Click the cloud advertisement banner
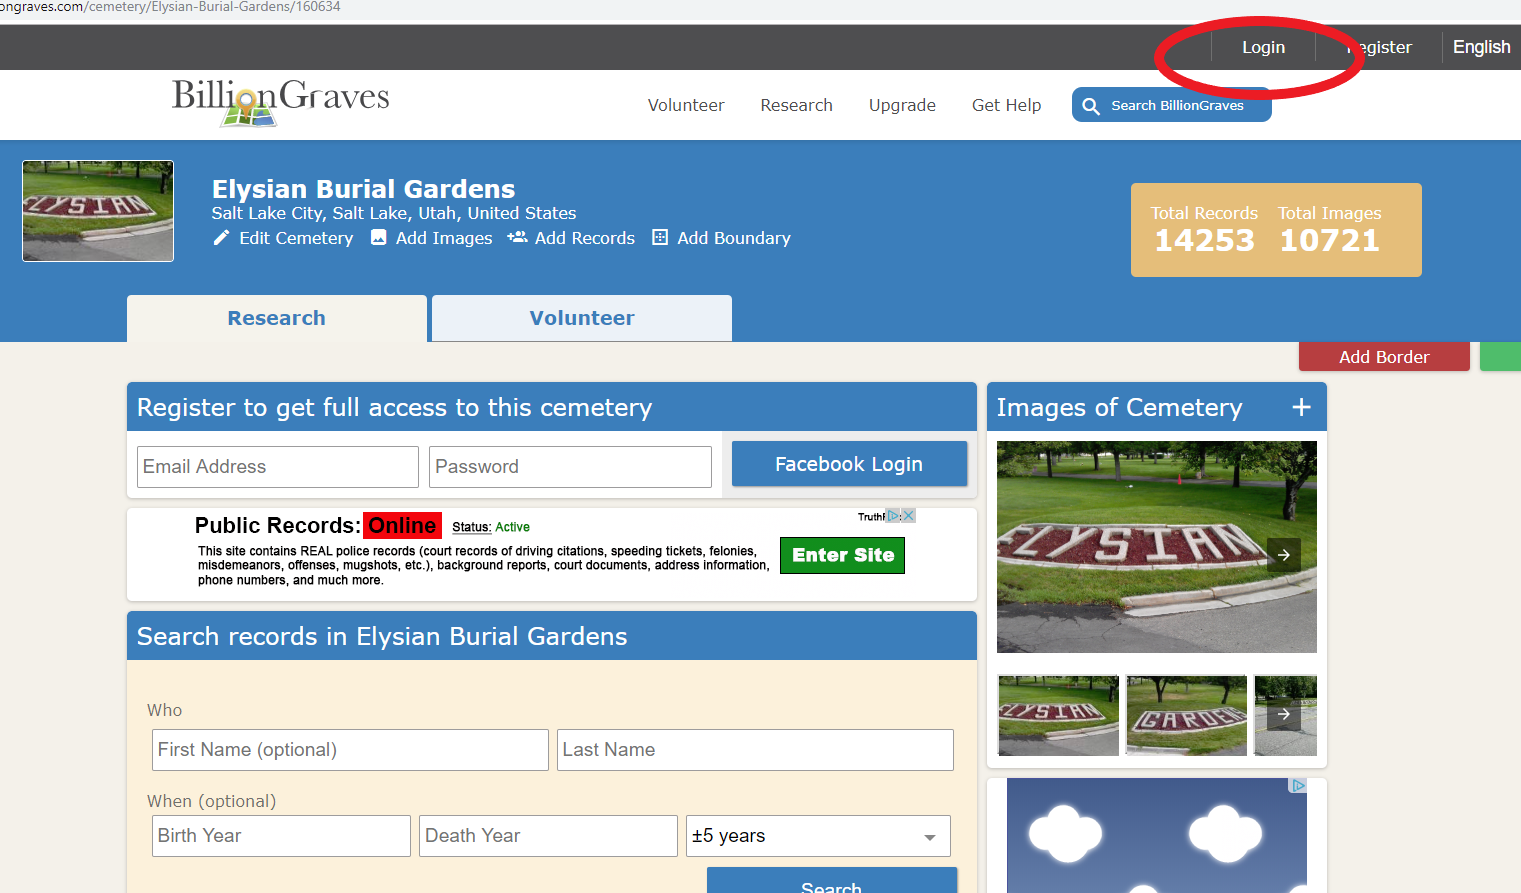This screenshot has width=1521, height=893. click(1157, 836)
